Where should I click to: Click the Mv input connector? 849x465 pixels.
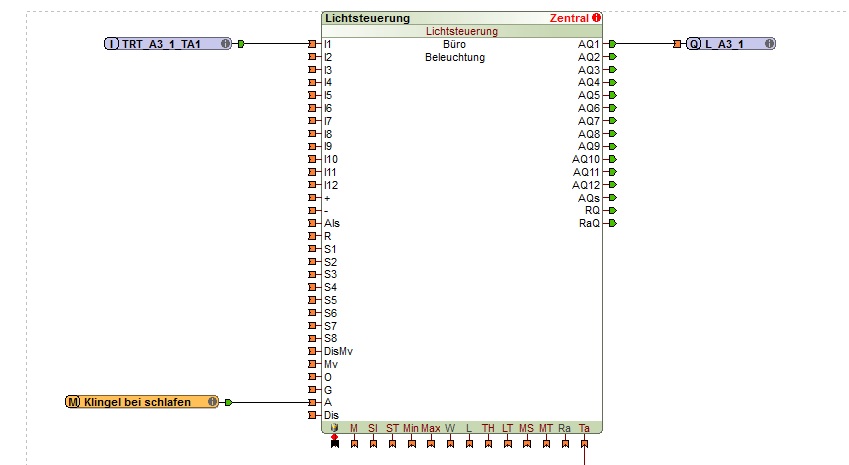coord(312,364)
